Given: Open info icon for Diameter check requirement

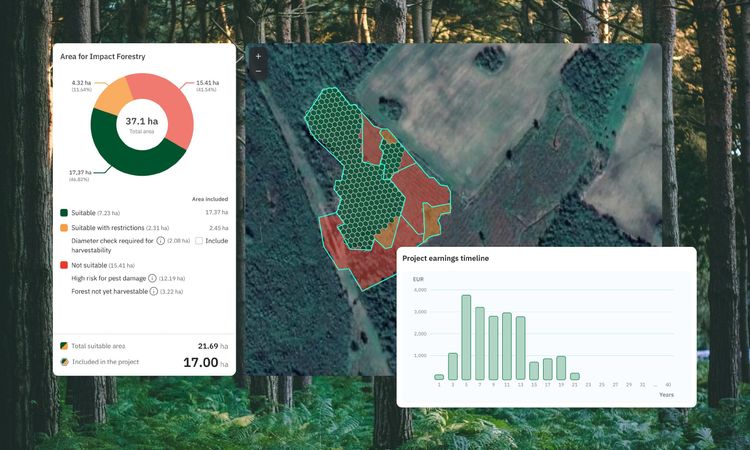Looking at the screenshot, I should pyautogui.click(x=160, y=241).
